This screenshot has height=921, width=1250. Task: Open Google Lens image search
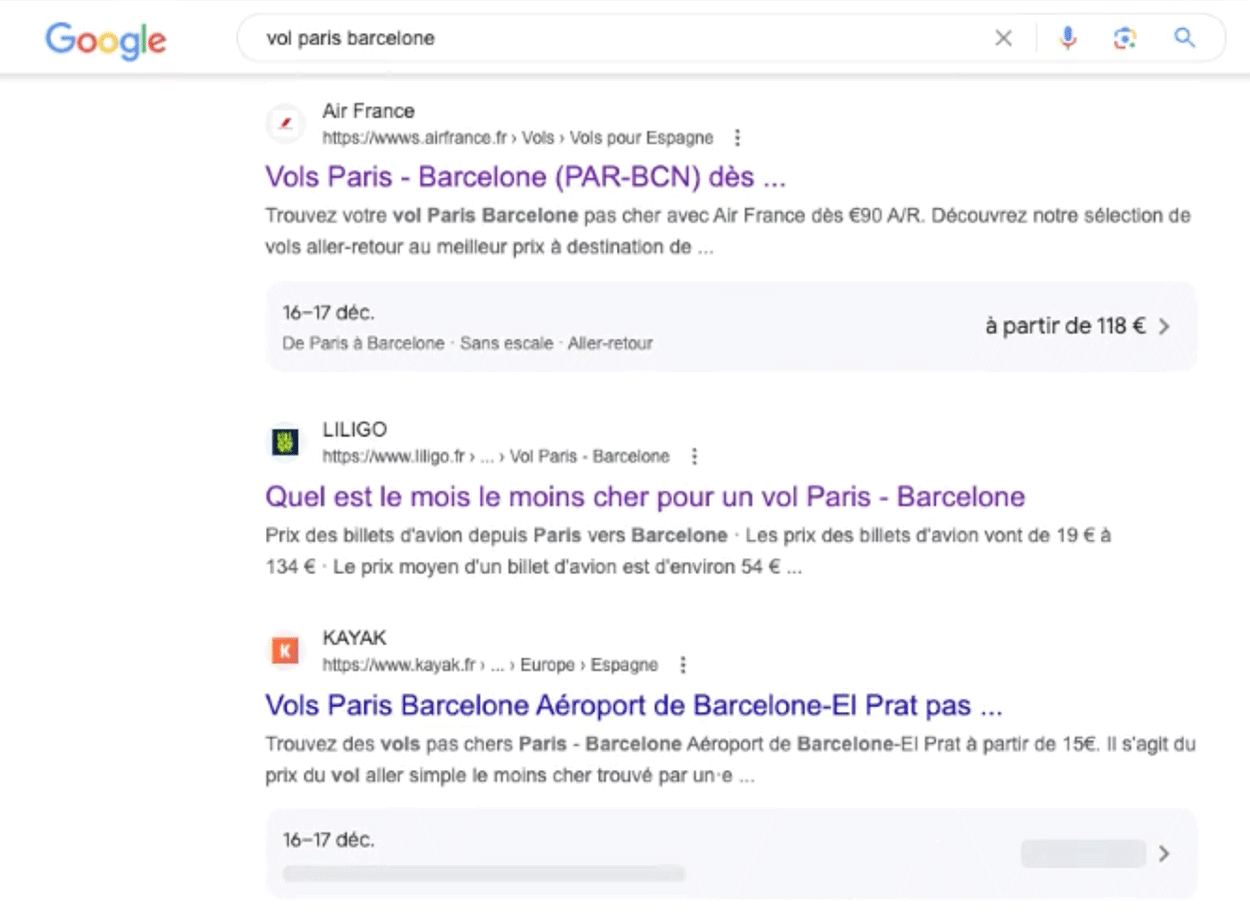1125,39
